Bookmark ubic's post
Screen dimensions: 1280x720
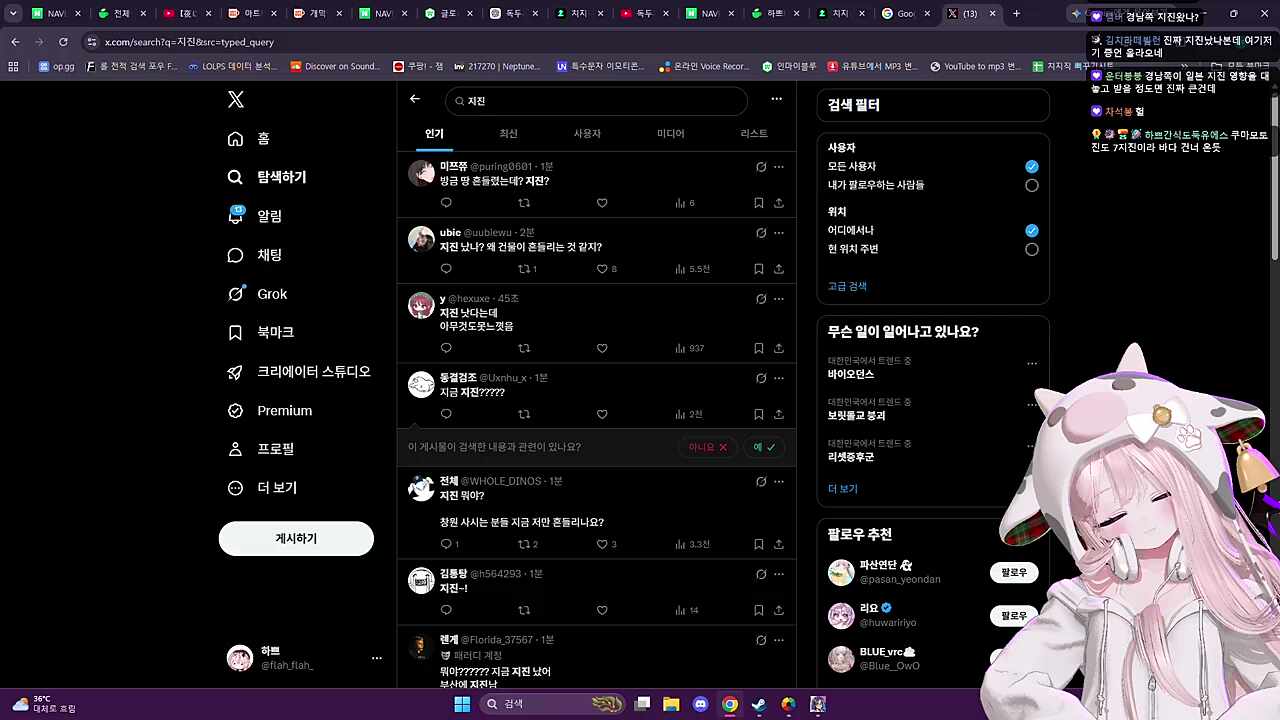758,269
